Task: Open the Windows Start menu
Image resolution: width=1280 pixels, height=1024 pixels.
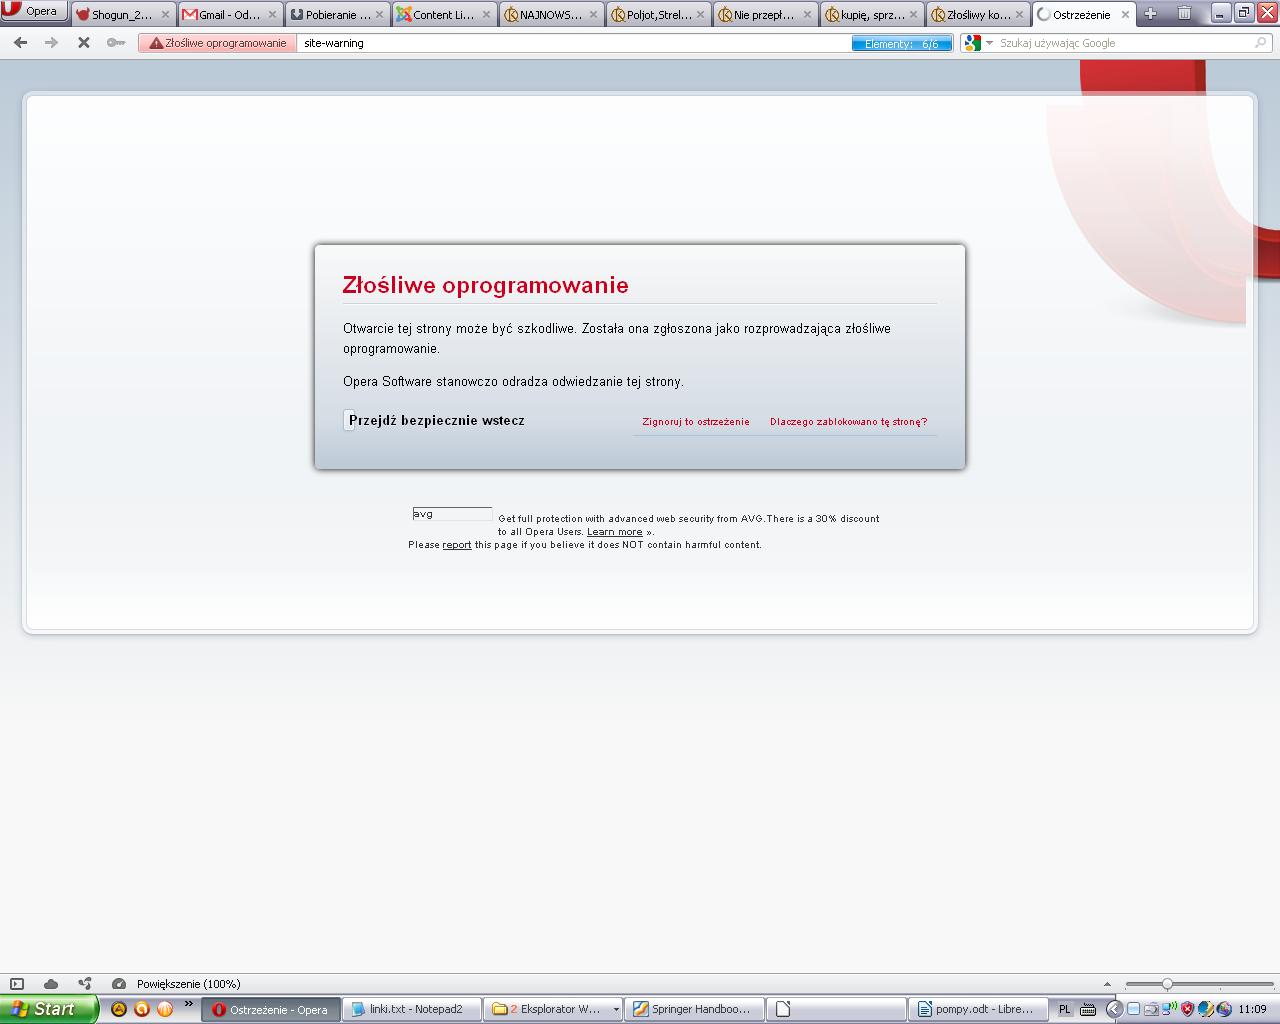Action: point(49,1009)
